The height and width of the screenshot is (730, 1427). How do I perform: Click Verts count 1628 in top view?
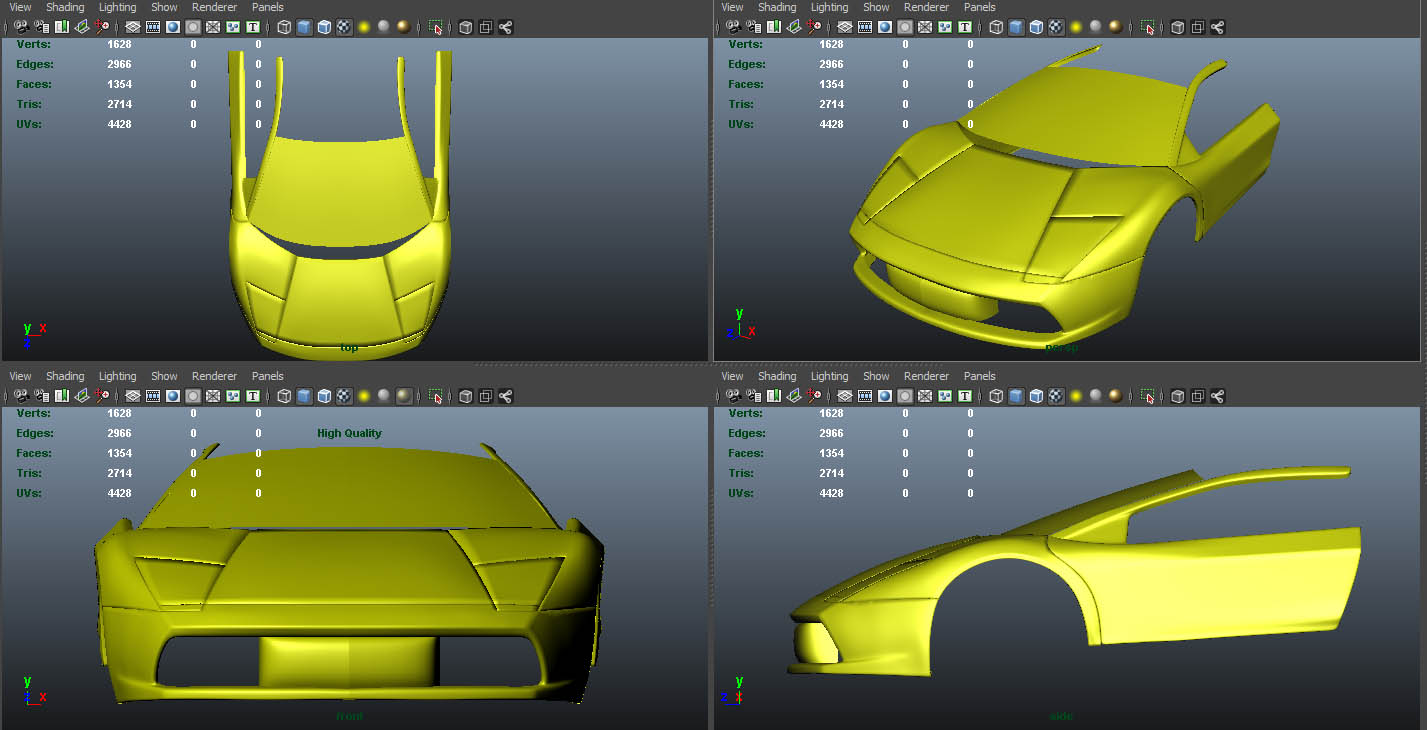(x=119, y=44)
